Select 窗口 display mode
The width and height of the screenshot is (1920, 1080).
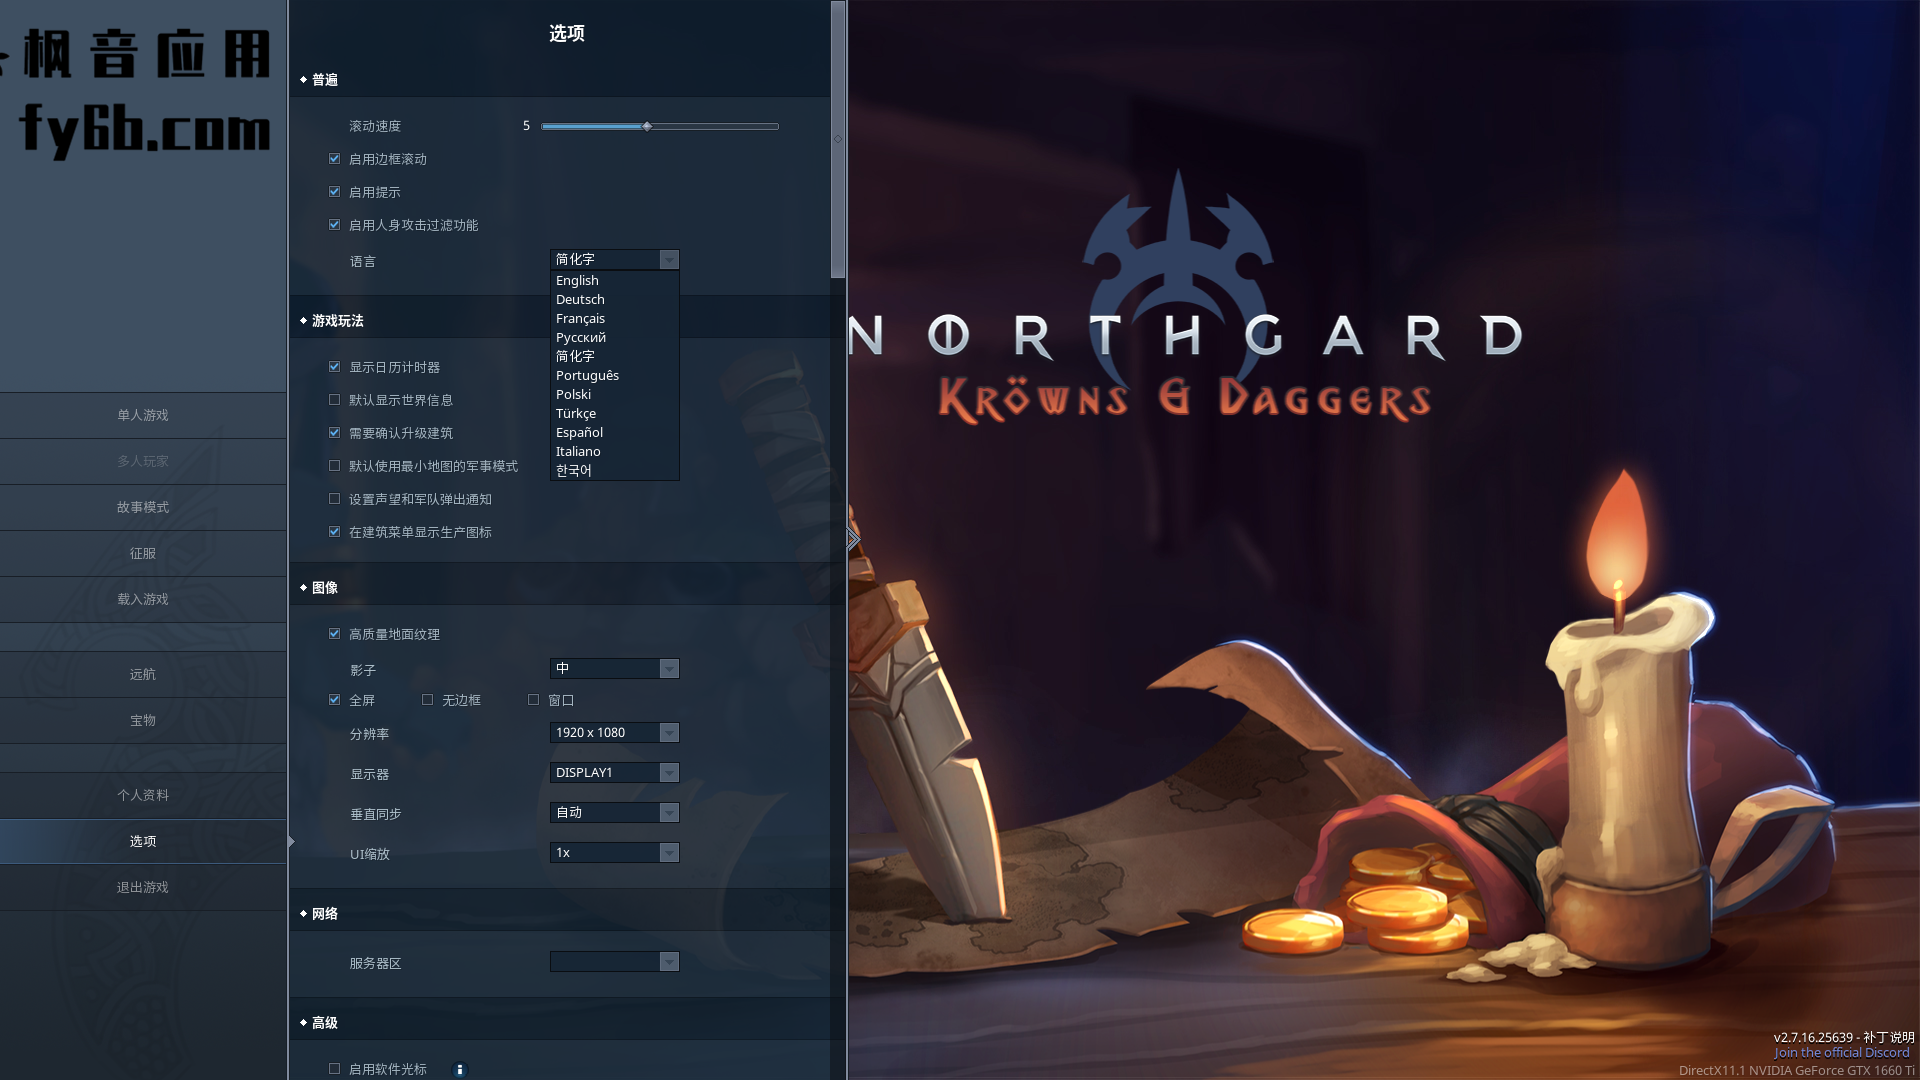(534, 700)
